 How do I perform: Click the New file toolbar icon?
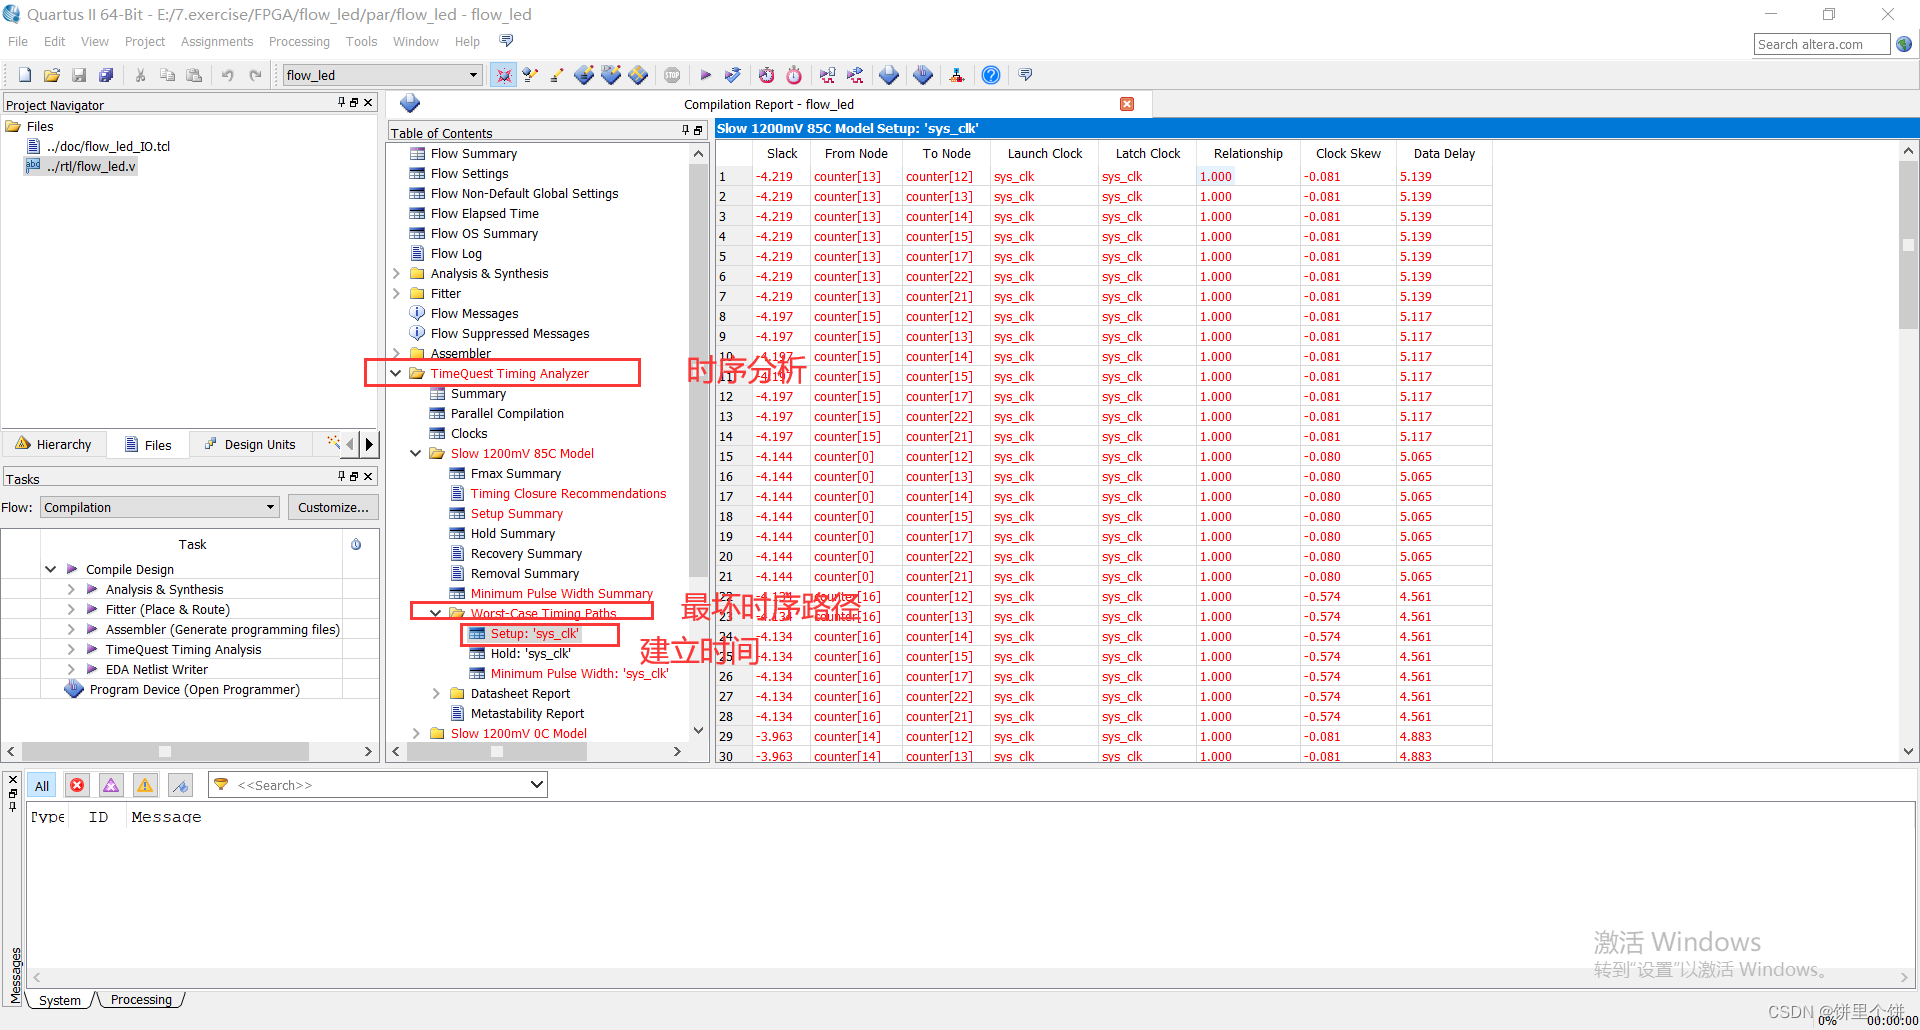coord(25,75)
